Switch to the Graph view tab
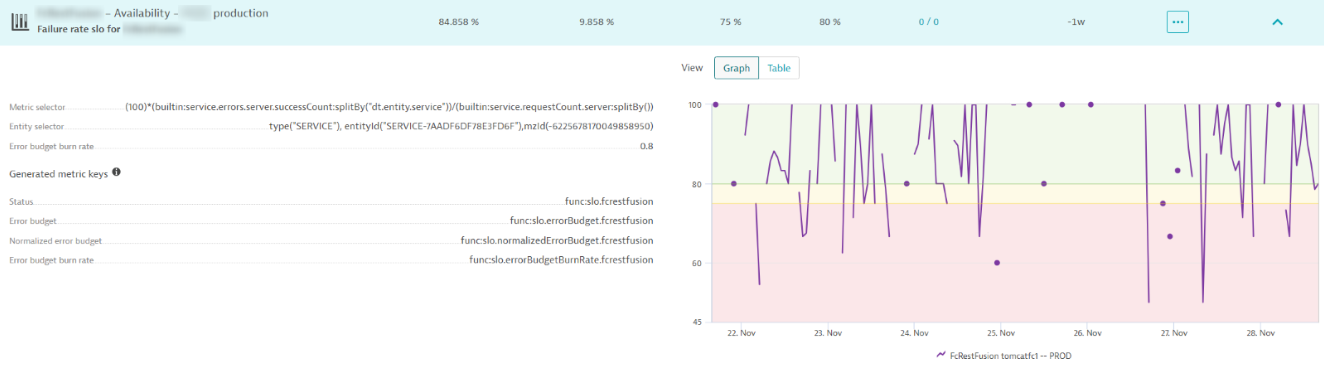 [x=736, y=68]
